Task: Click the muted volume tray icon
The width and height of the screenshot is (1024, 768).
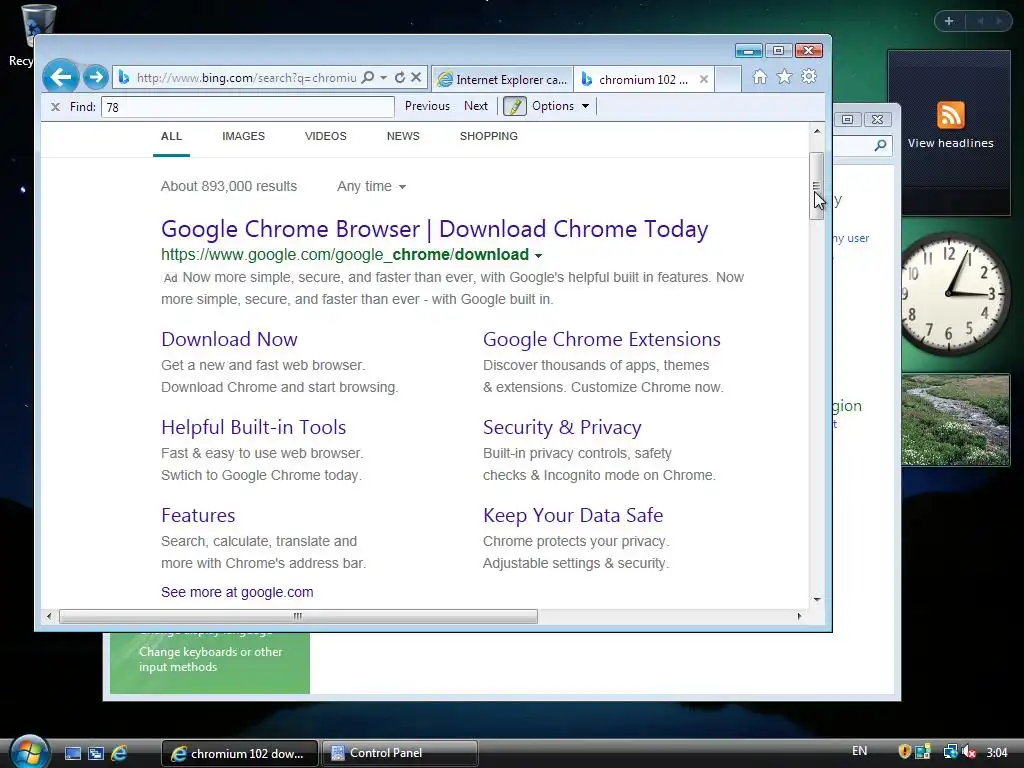Action: point(969,752)
